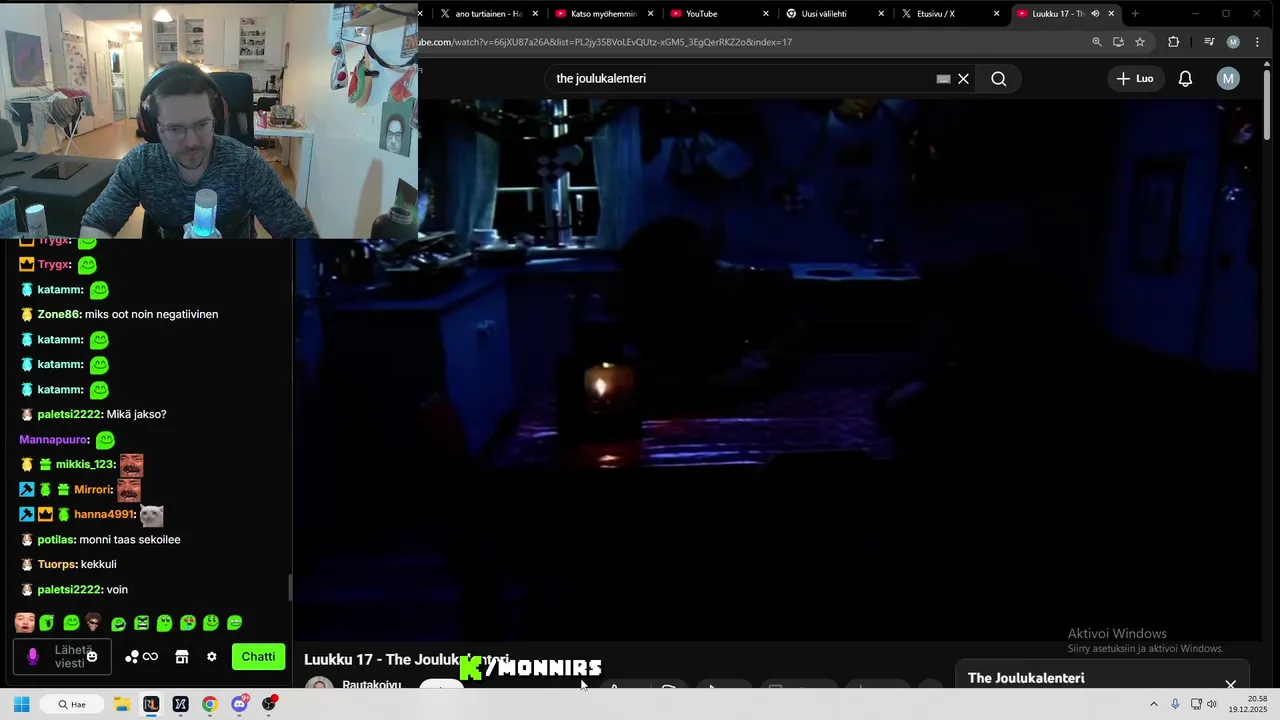
Task: Click the browser address bar URL
Action: (605, 42)
